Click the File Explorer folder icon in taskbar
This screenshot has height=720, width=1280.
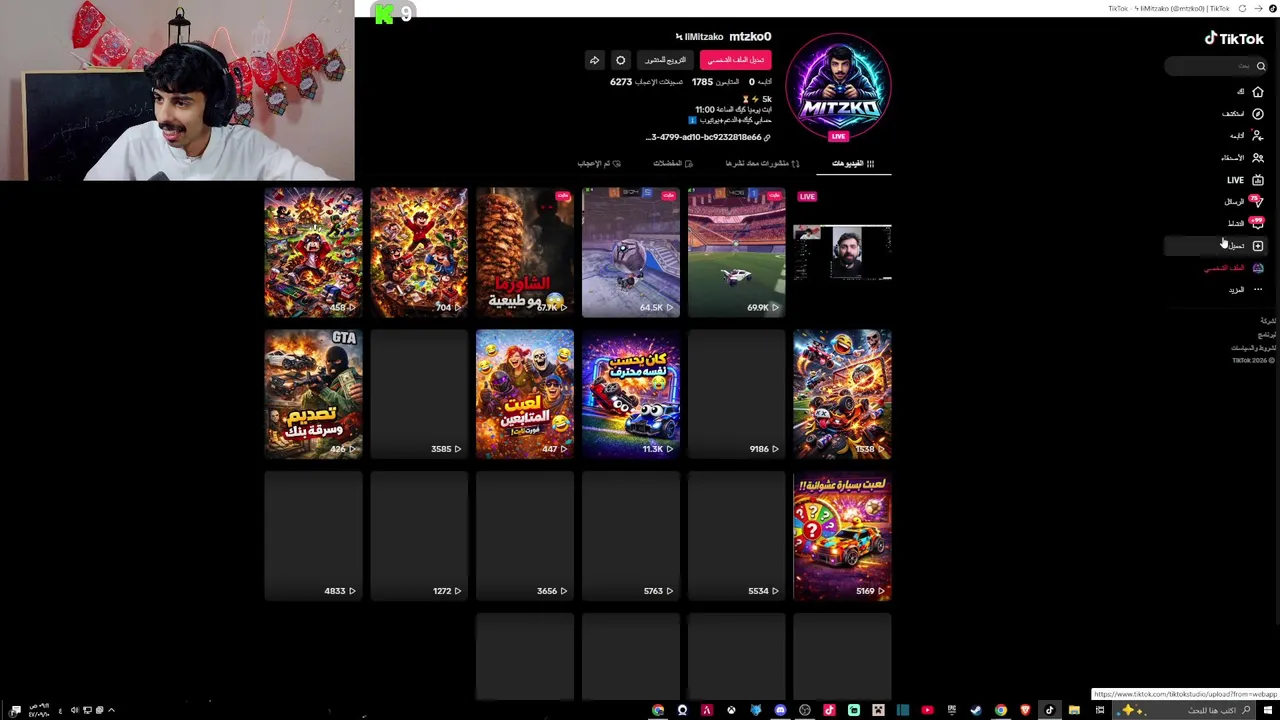point(1074,710)
